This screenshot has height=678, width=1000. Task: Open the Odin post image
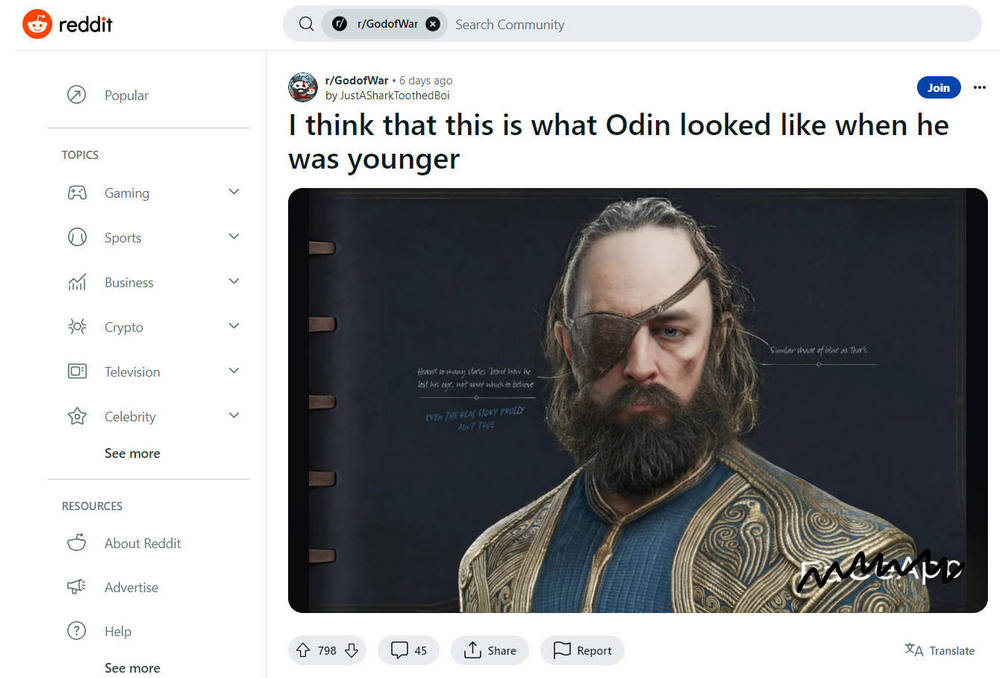click(x=638, y=400)
